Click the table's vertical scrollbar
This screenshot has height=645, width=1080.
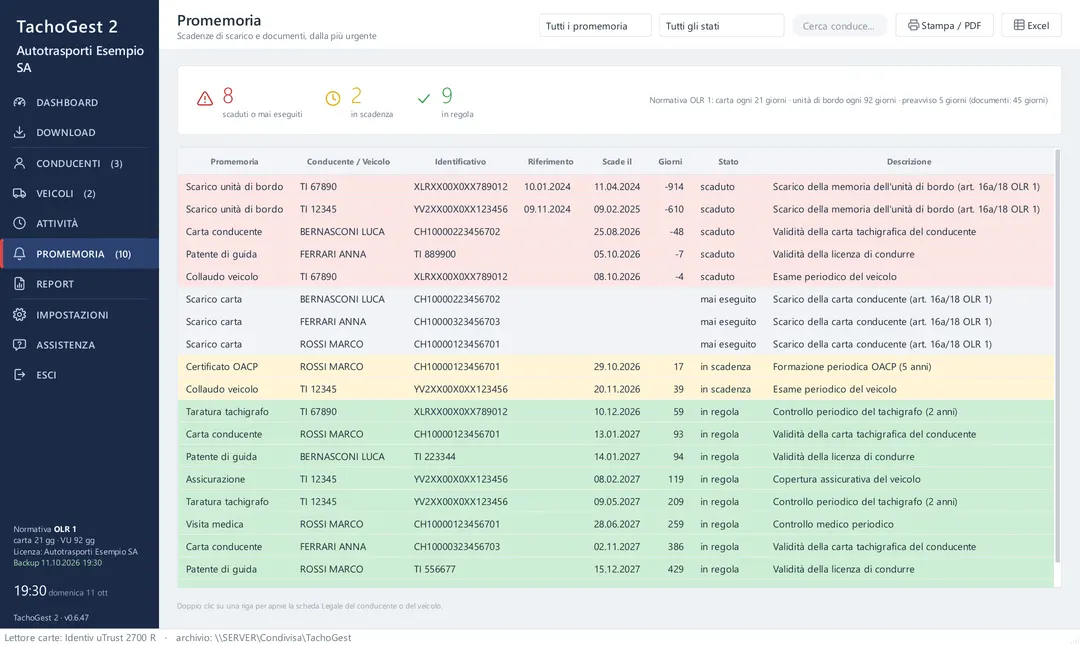coord(1058,355)
